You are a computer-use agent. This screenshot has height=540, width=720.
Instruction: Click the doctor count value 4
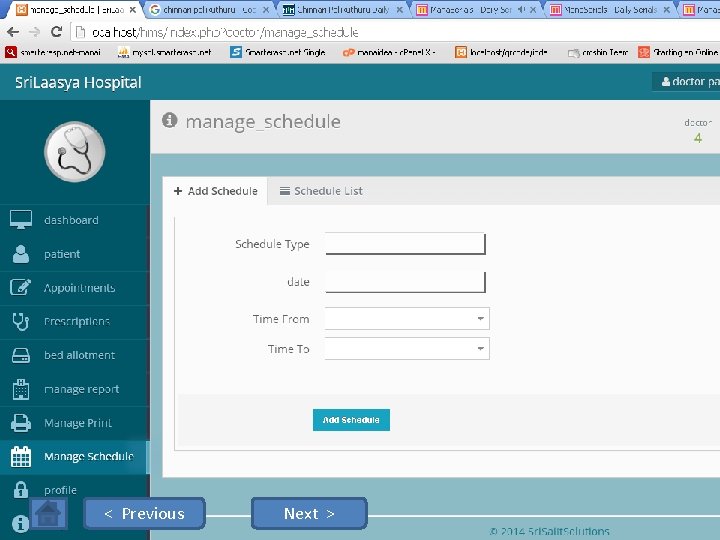pyautogui.click(x=698, y=138)
